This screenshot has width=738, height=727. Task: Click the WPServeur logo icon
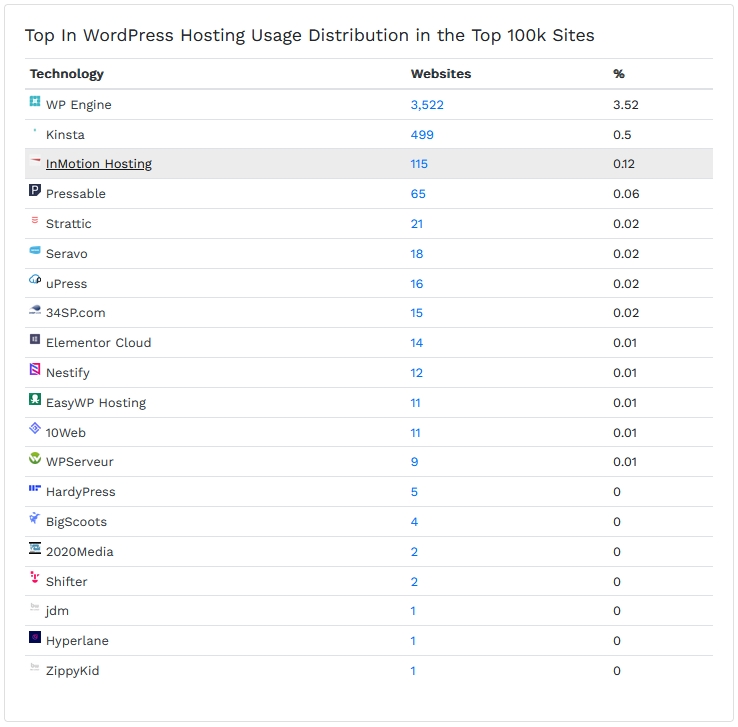click(x=35, y=460)
